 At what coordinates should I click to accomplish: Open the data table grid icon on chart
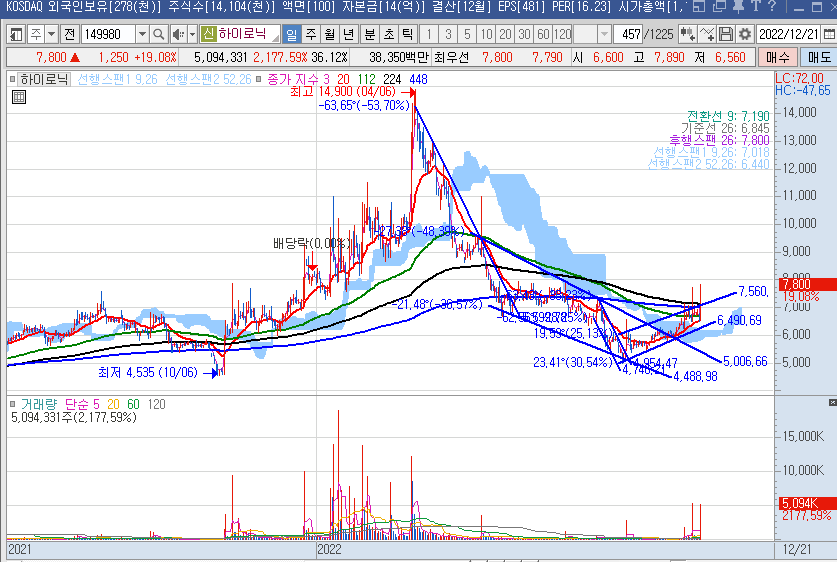pyautogui.click(x=19, y=97)
